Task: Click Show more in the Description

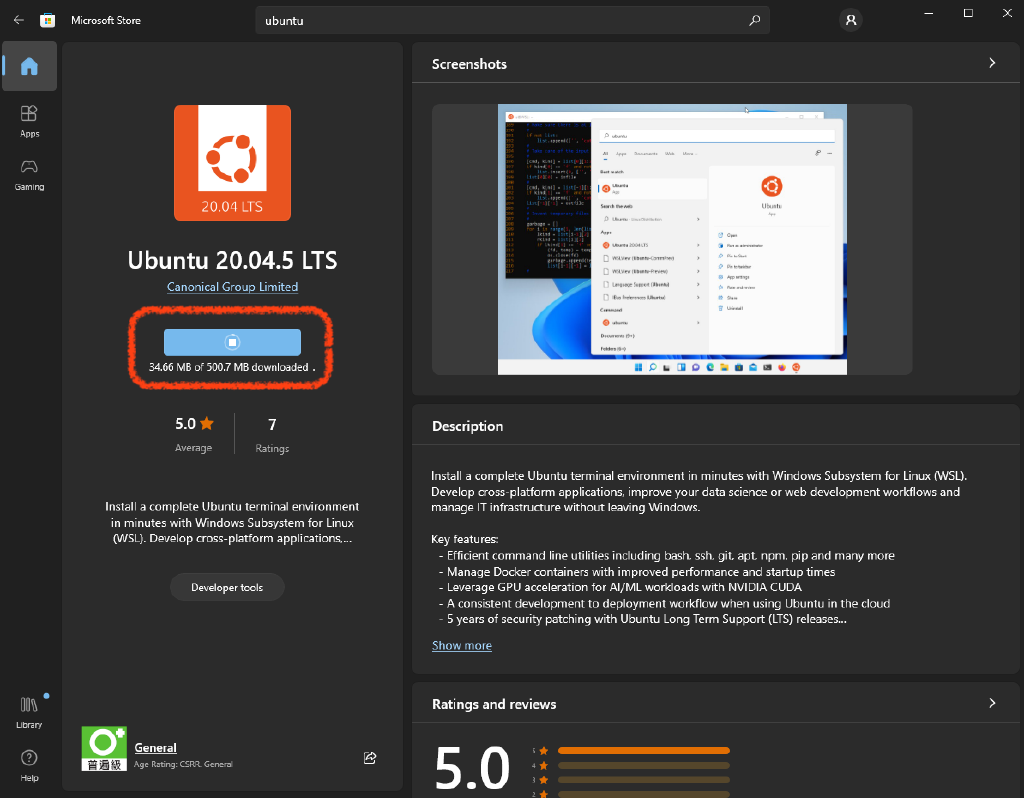Action: click(x=461, y=645)
